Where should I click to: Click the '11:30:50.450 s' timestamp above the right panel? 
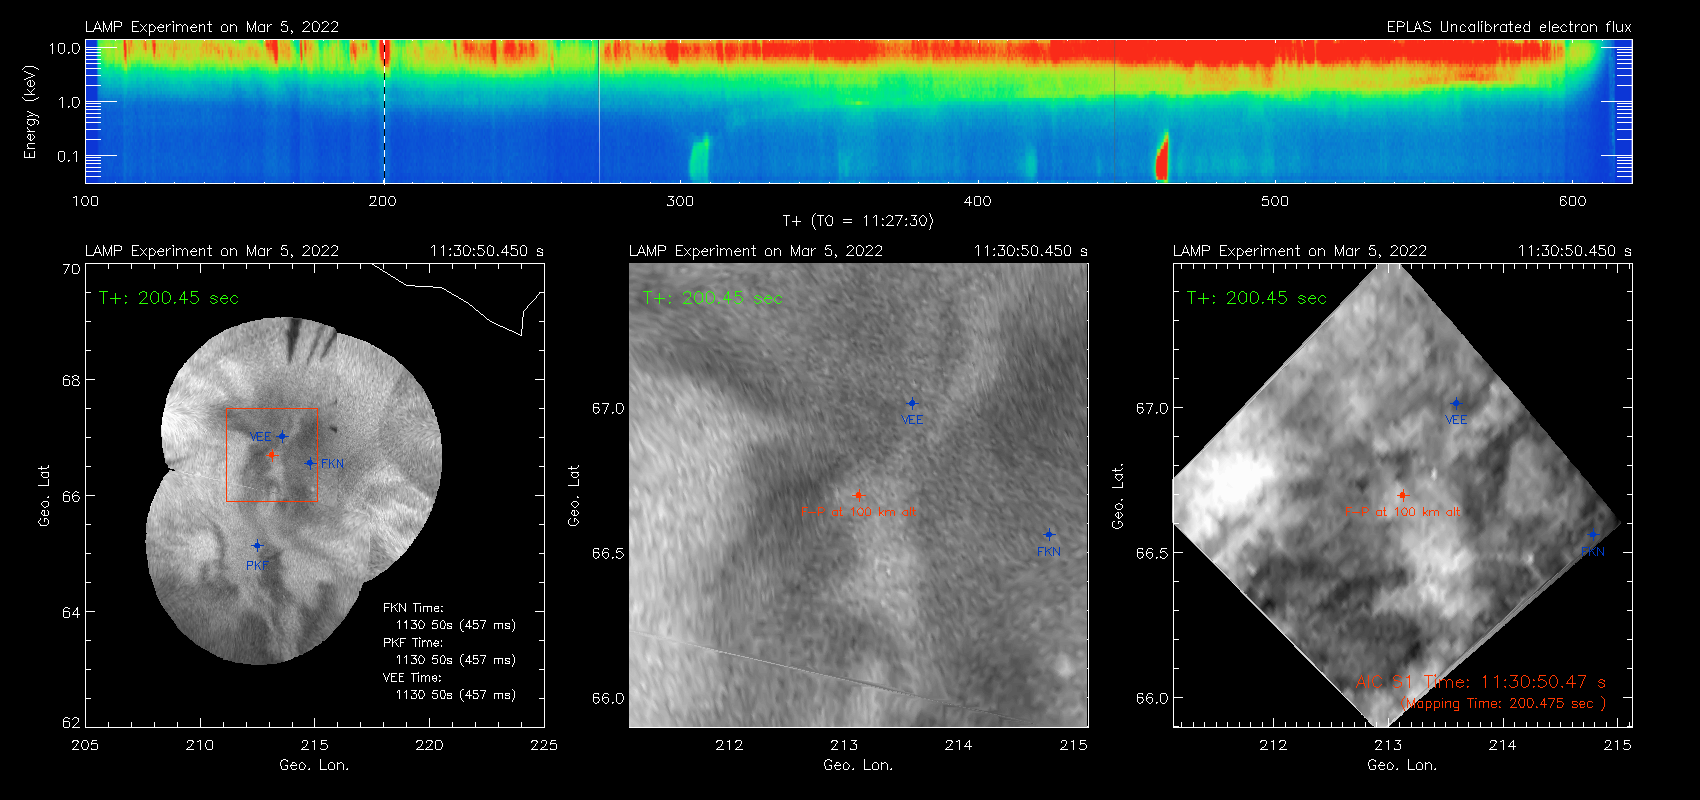click(x=1575, y=251)
